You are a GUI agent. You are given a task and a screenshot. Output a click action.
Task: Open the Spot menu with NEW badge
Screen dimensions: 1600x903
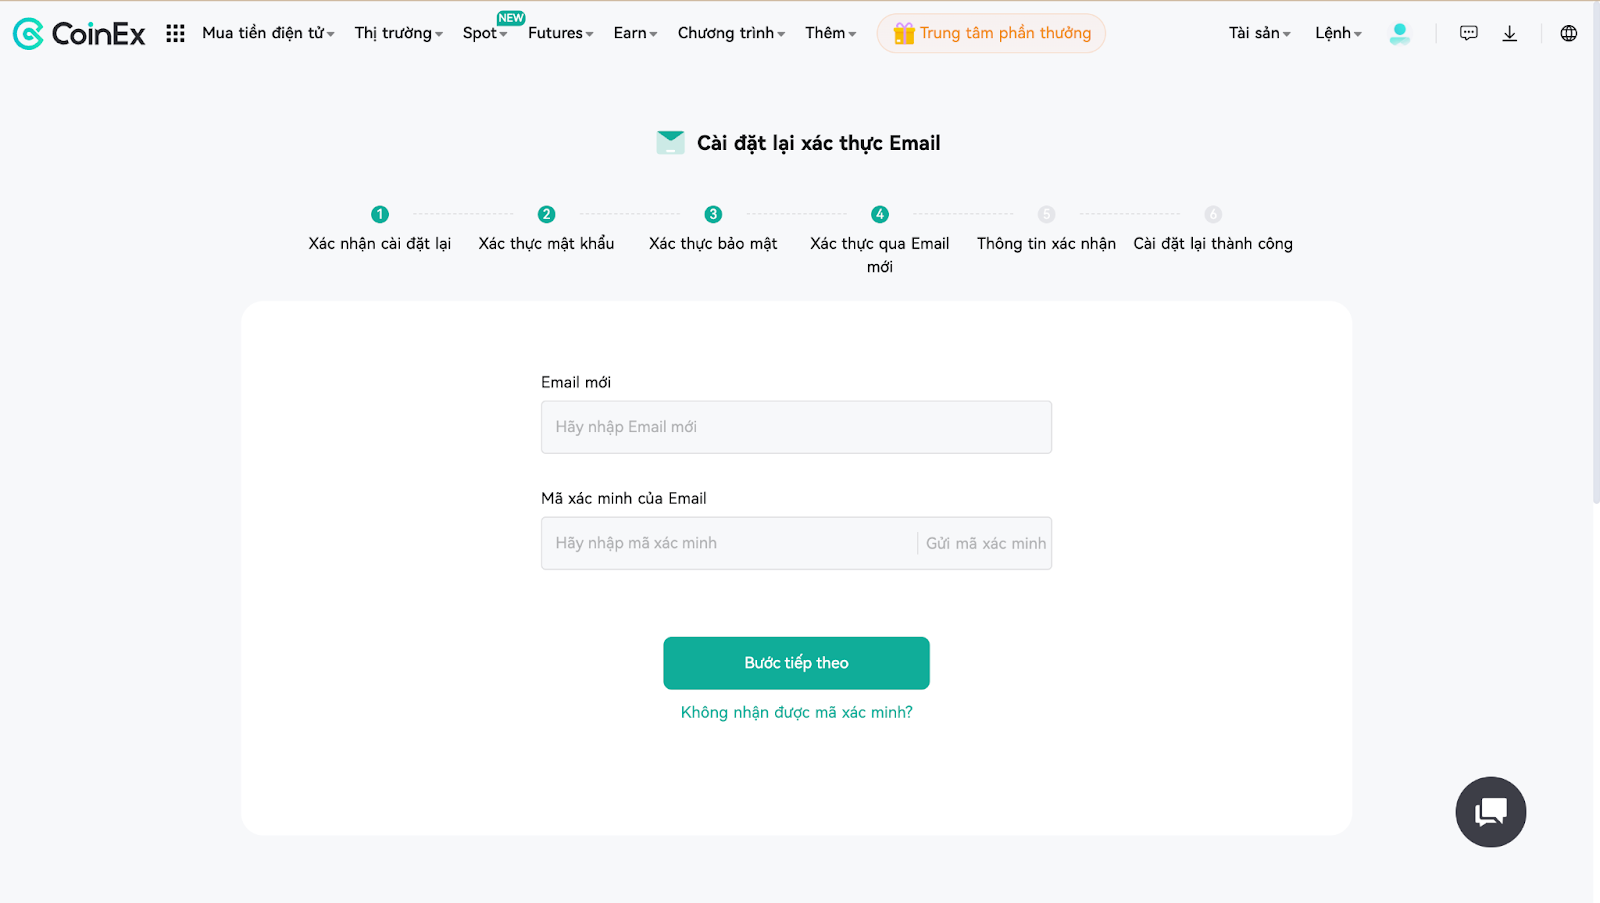point(485,33)
